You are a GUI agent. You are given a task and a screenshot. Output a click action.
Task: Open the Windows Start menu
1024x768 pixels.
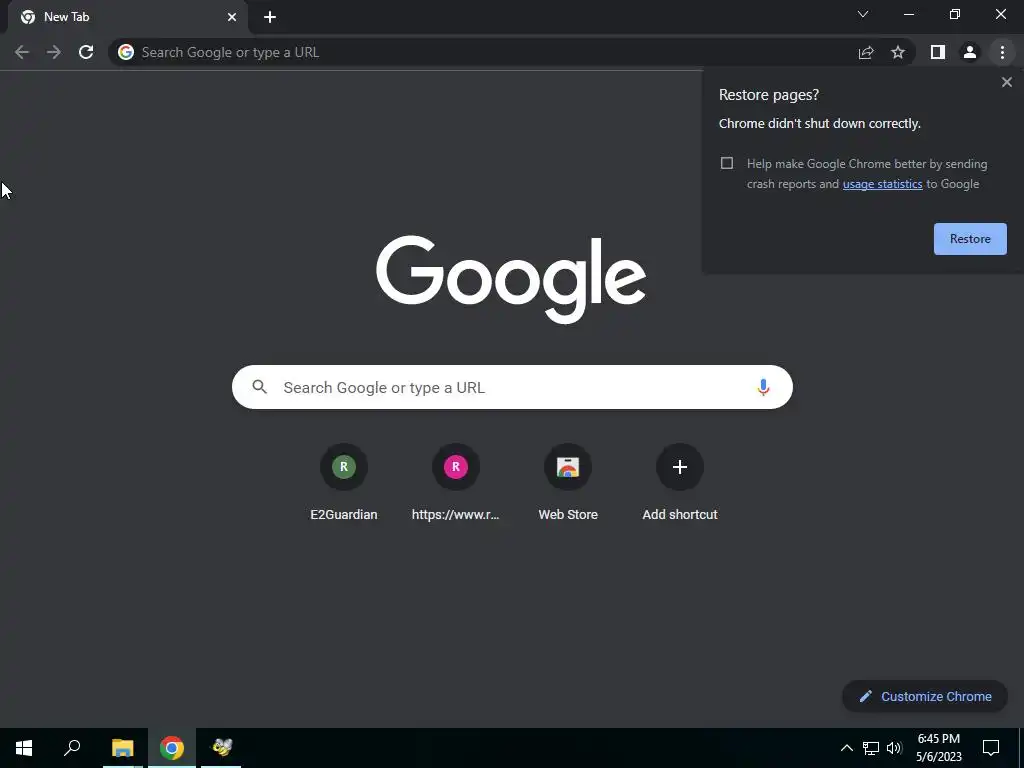(x=24, y=748)
